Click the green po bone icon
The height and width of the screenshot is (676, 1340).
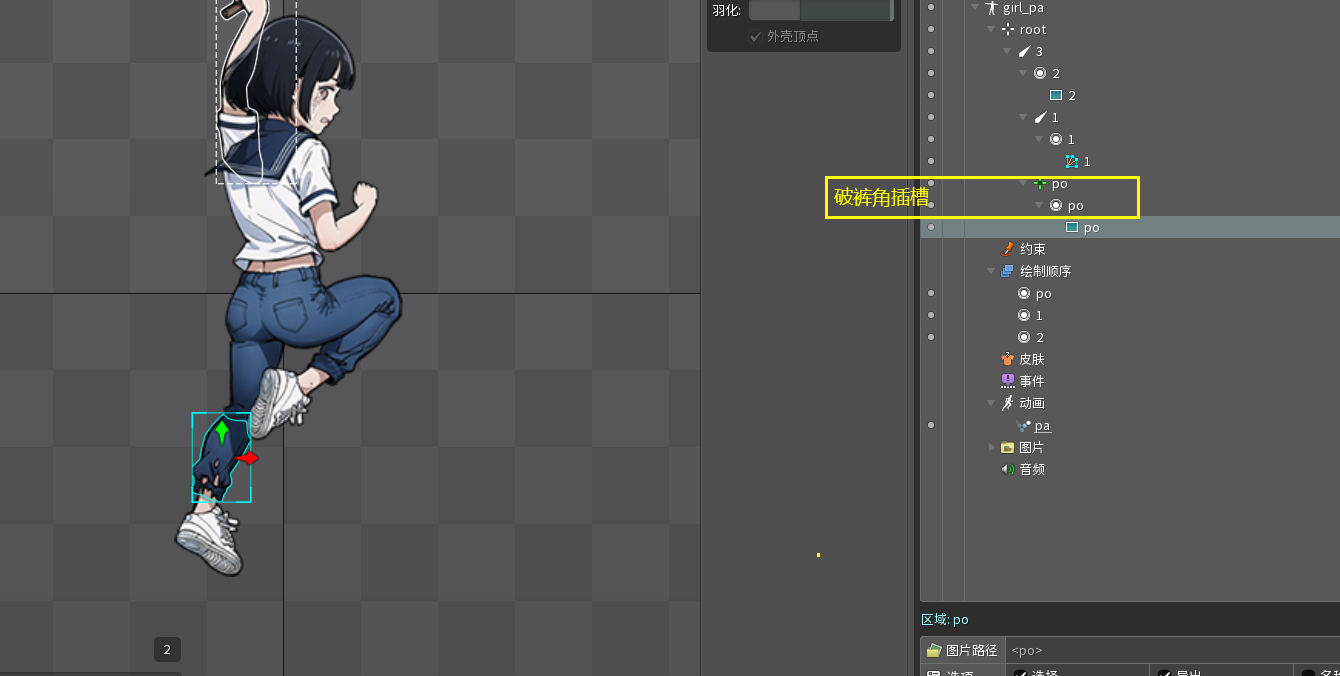(1039, 184)
